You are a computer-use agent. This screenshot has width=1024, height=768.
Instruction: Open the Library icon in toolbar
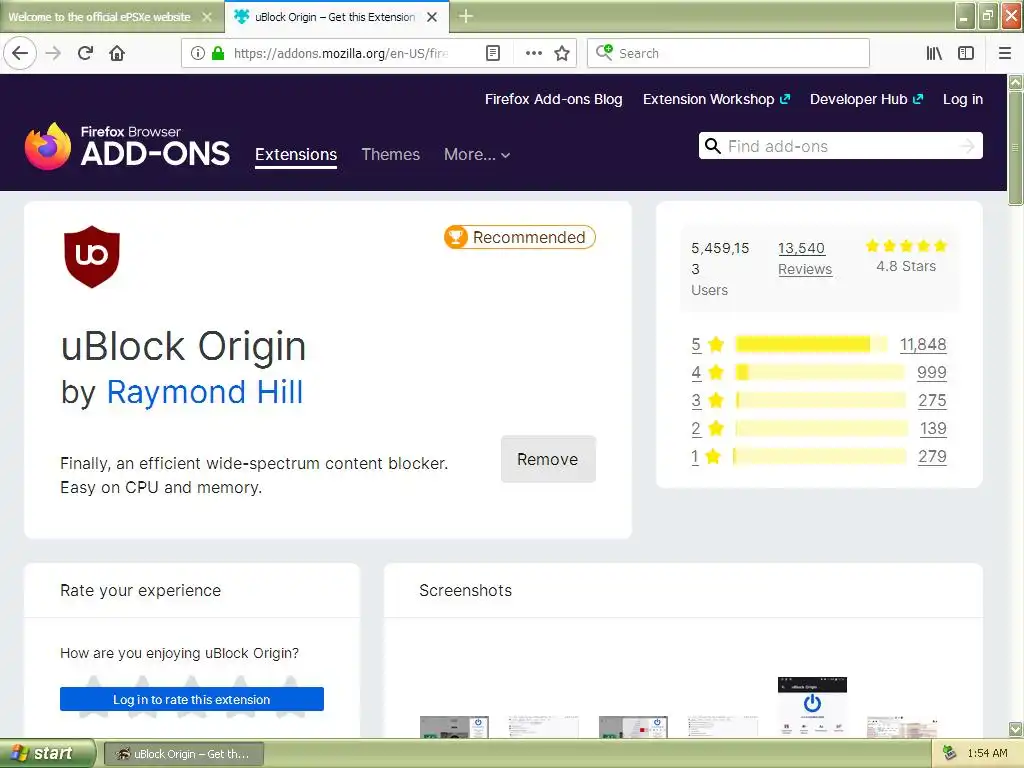(934, 53)
